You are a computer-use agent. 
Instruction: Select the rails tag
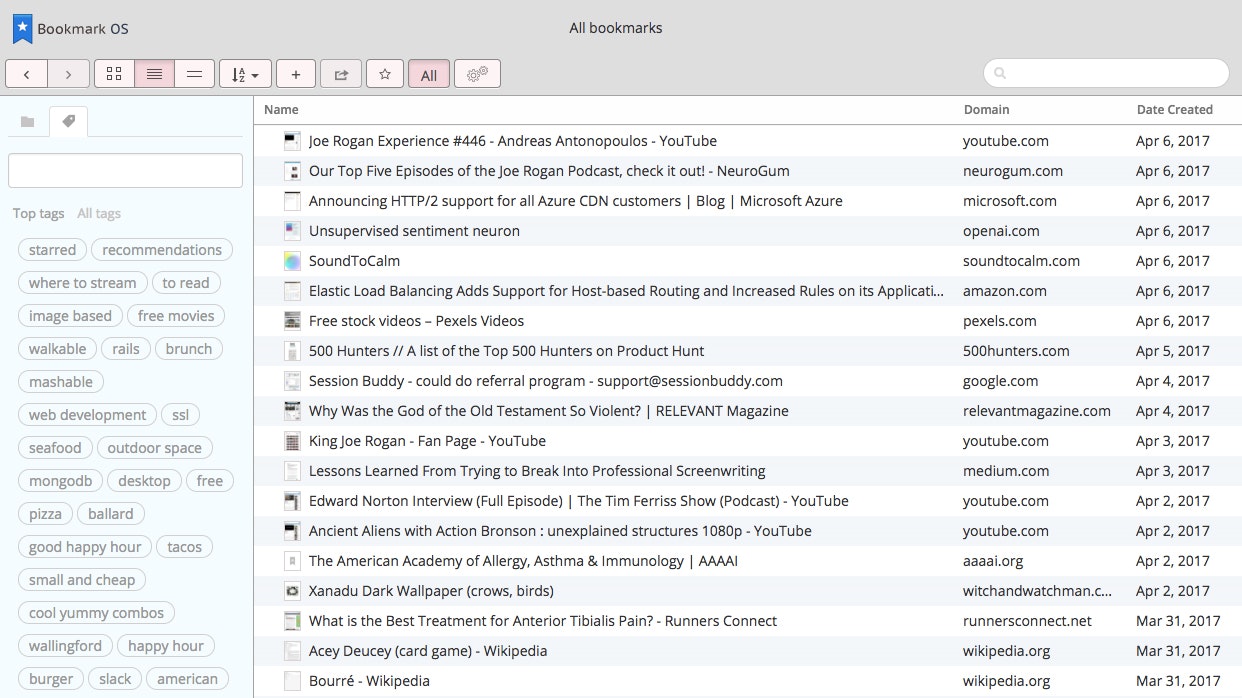click(x=126, y=349)
